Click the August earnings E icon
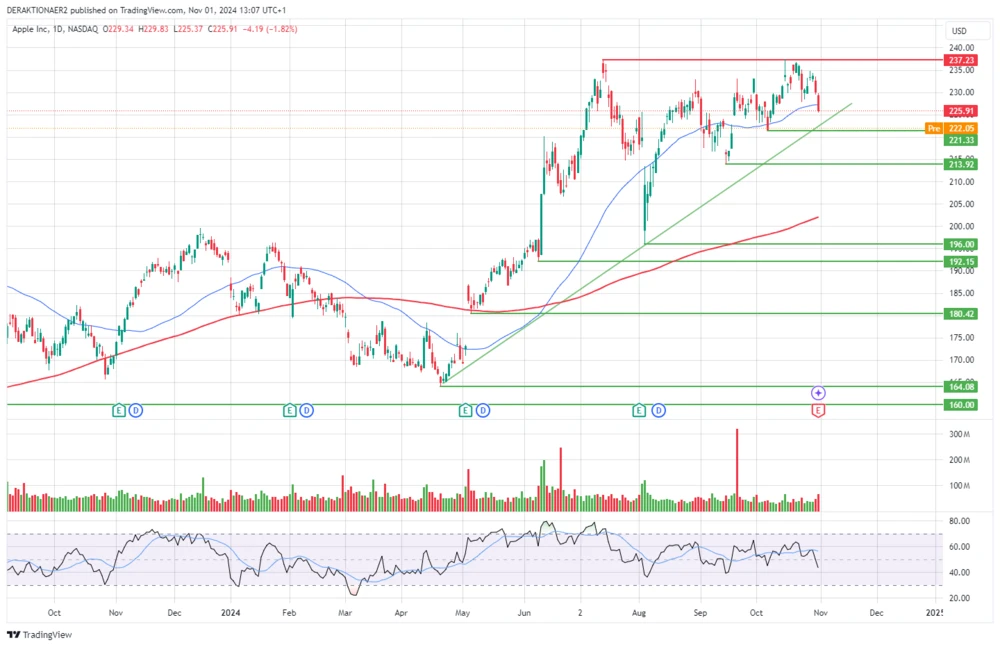This screenshot has height=647, width=1000. pyautogui.click(x=638, y=410)
